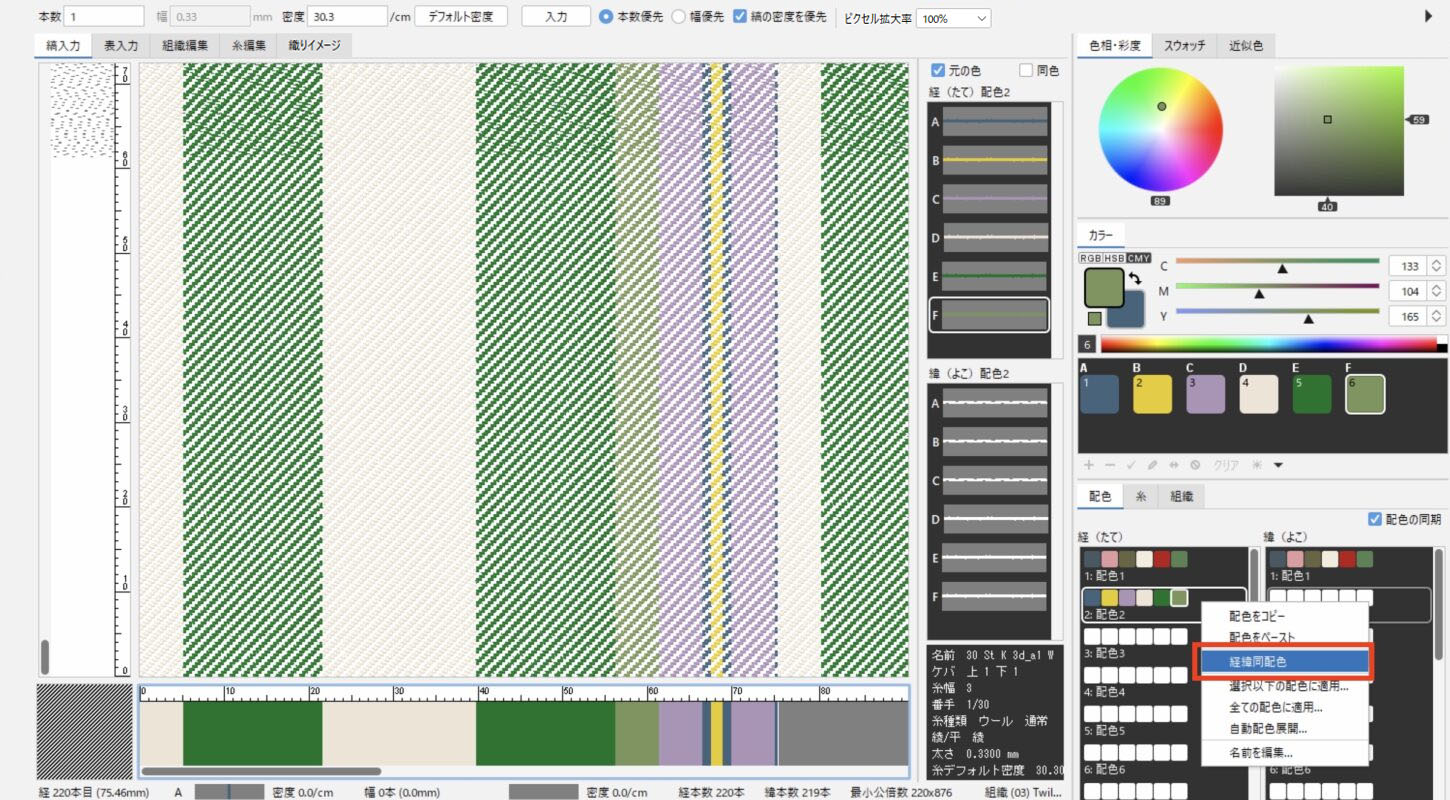Click the plus icon to add palette color
Screen dimensions: 1450x800
click(x=1089, y=465)
